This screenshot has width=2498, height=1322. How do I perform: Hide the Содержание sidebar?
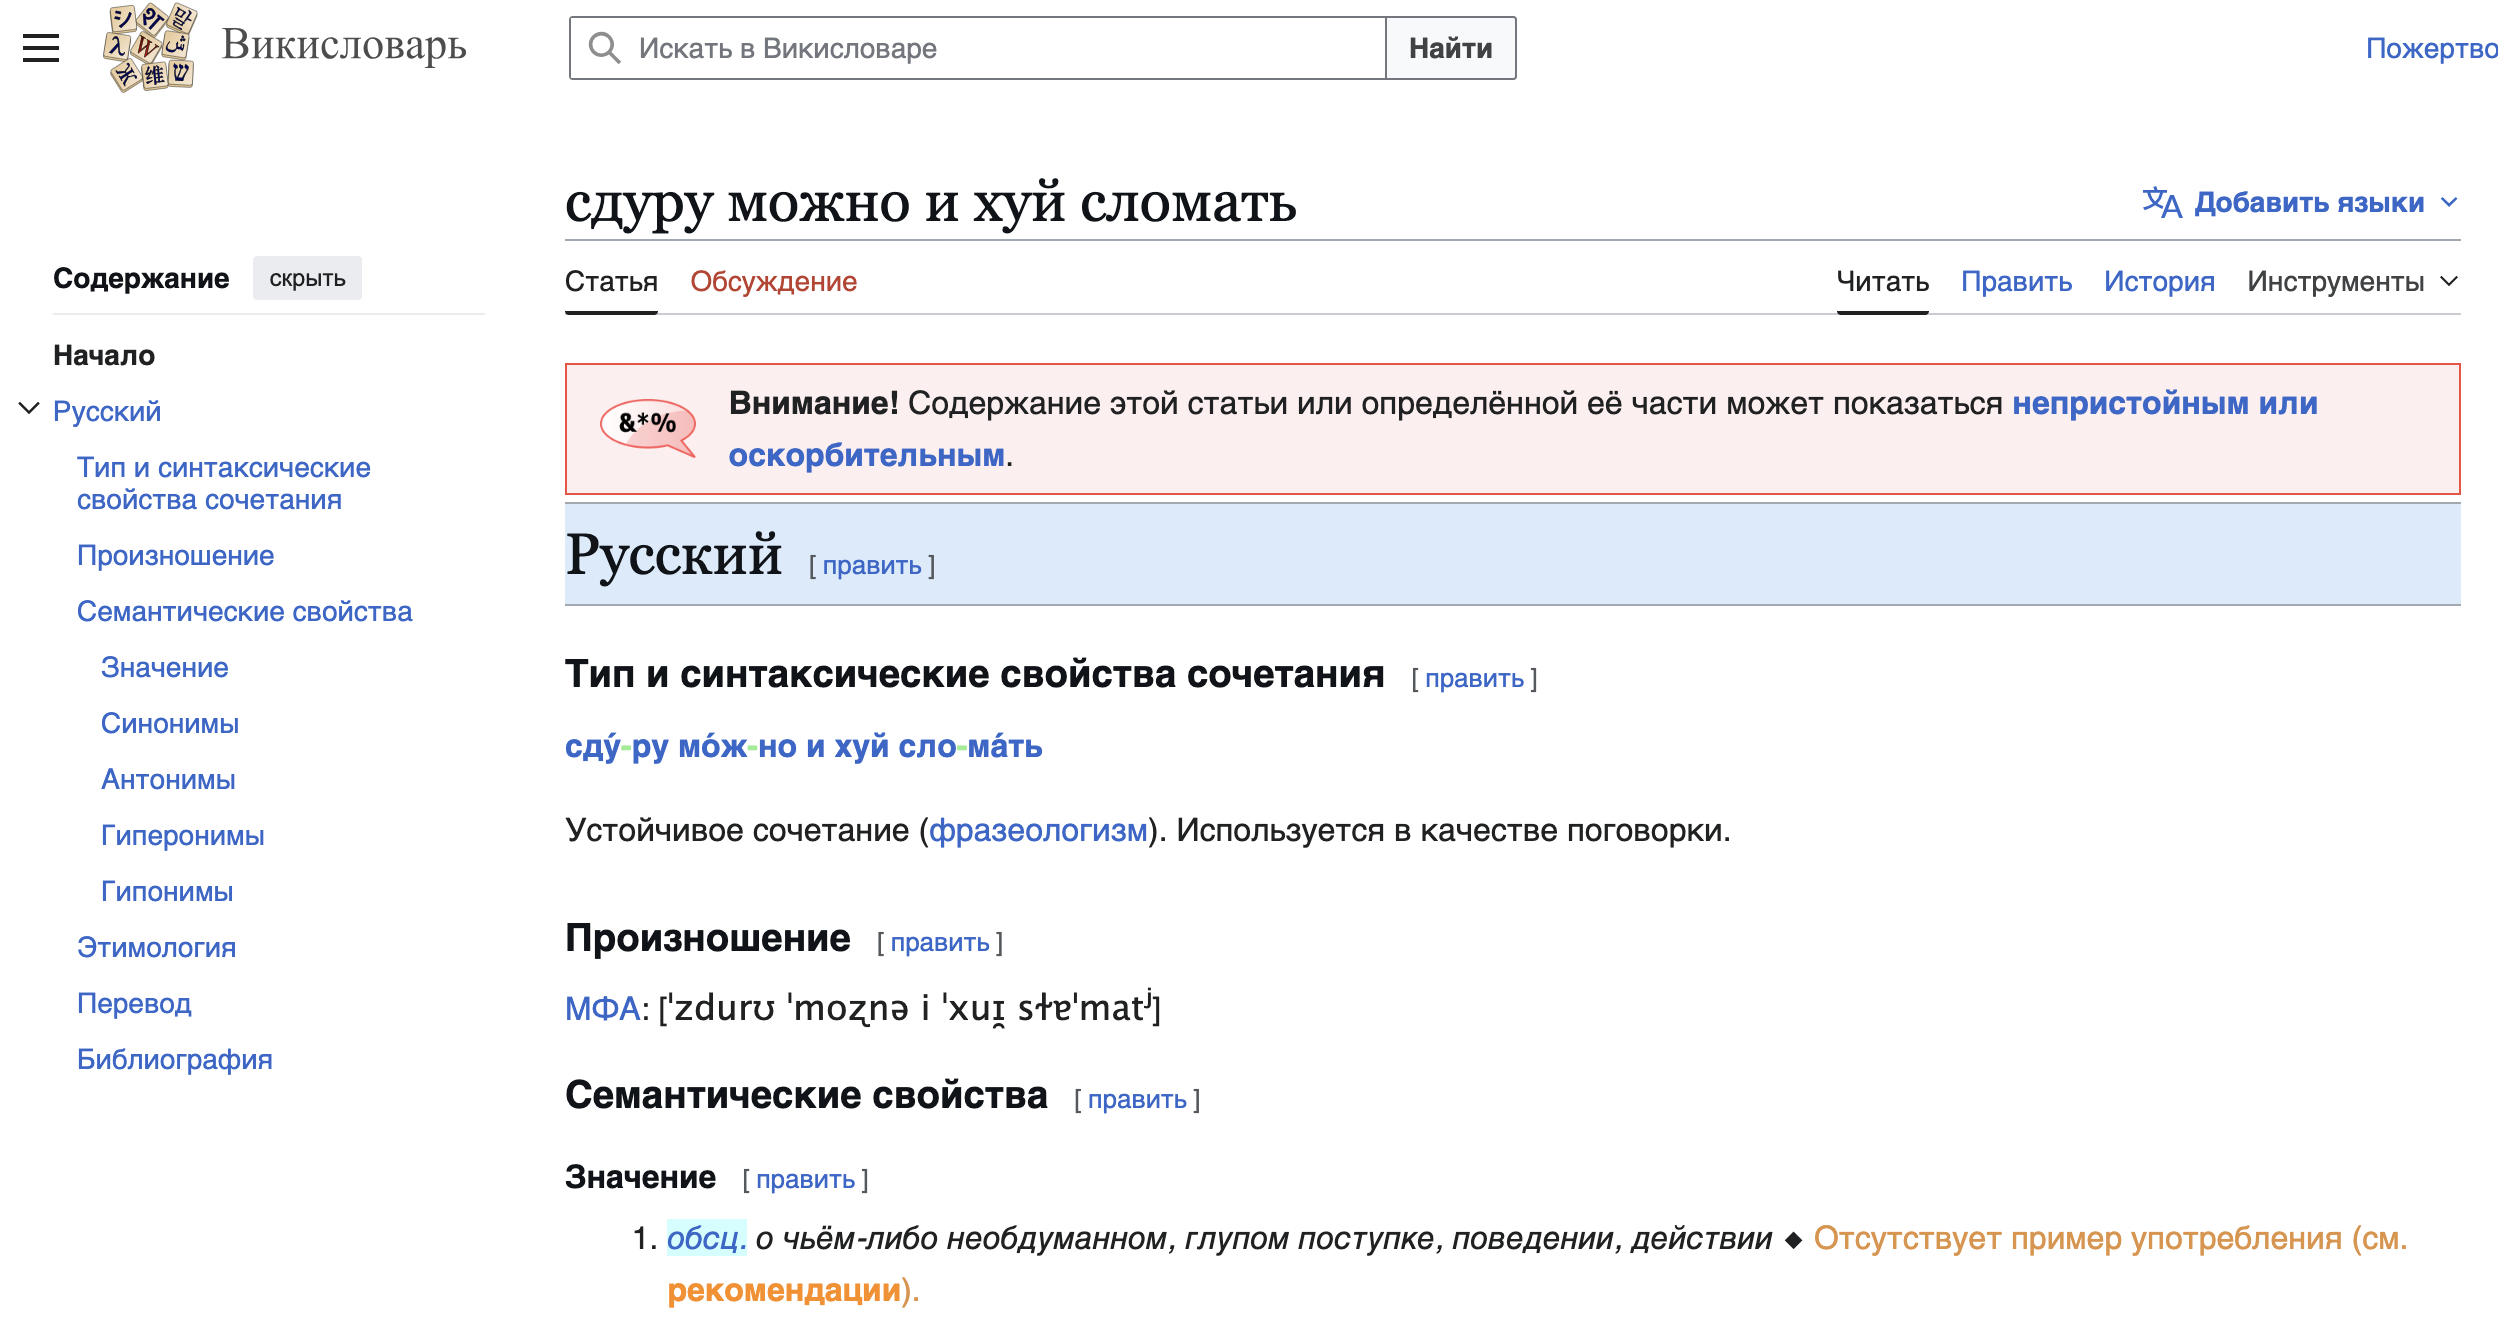coord(307,279)
